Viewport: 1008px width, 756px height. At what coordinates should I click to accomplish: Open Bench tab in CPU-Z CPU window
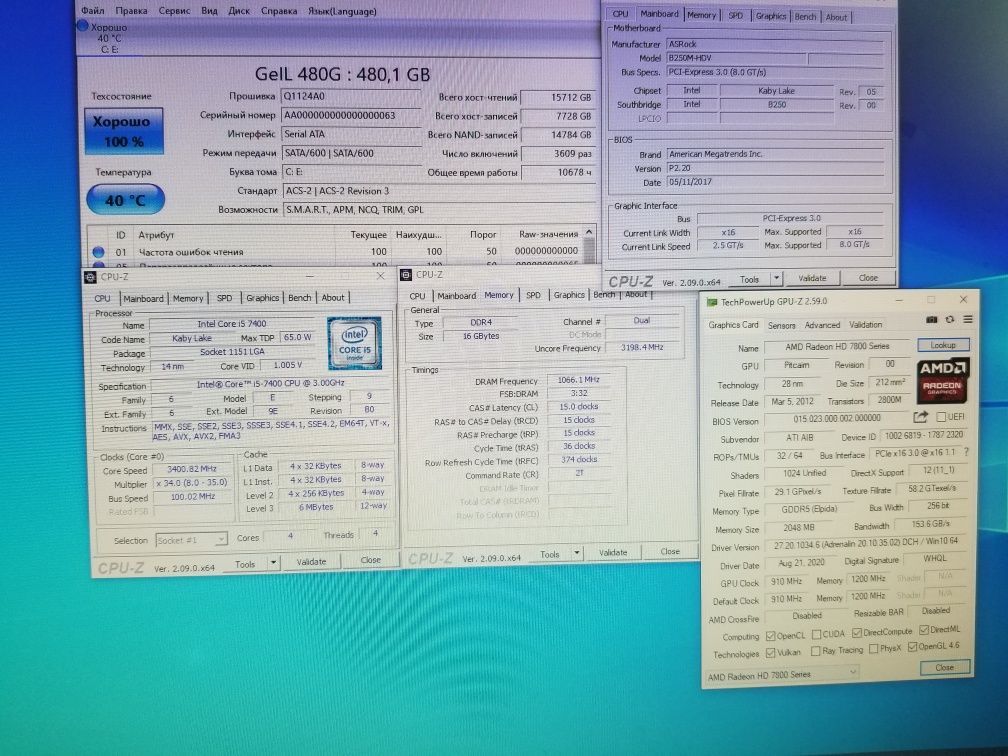[x=299, y=298]
